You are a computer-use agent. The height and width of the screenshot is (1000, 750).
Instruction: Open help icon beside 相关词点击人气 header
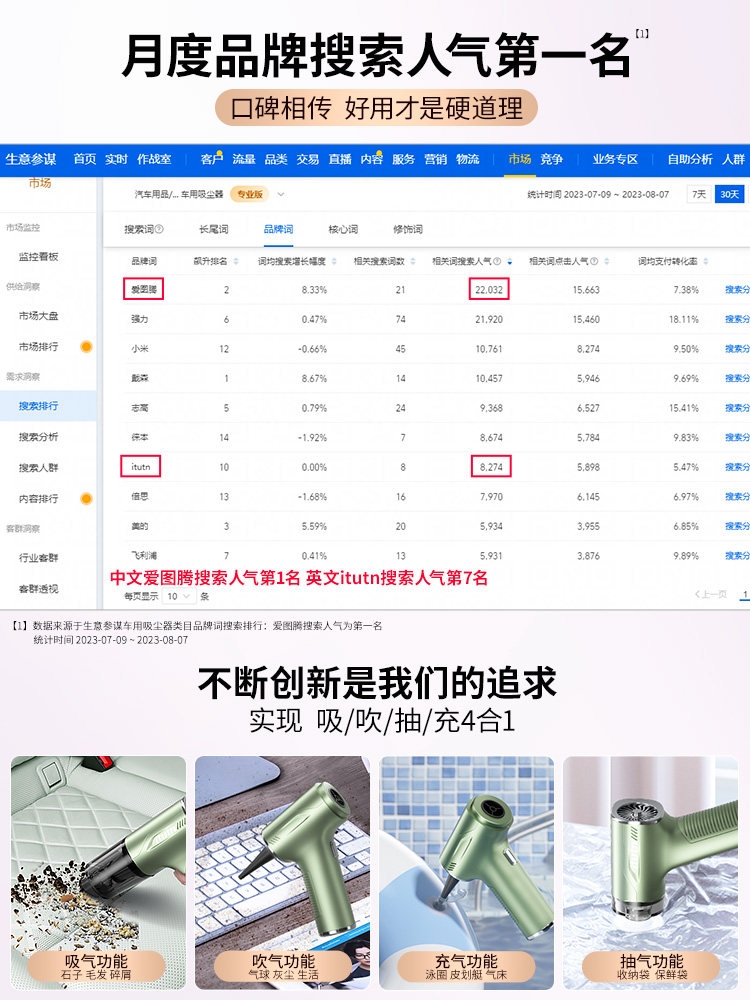(594, 261)
